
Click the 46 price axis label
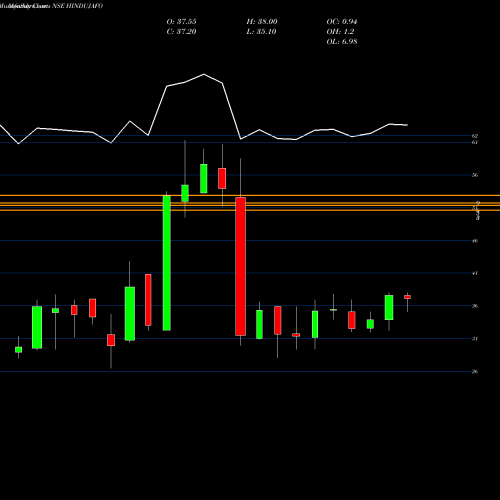click(x=475, y=241)
